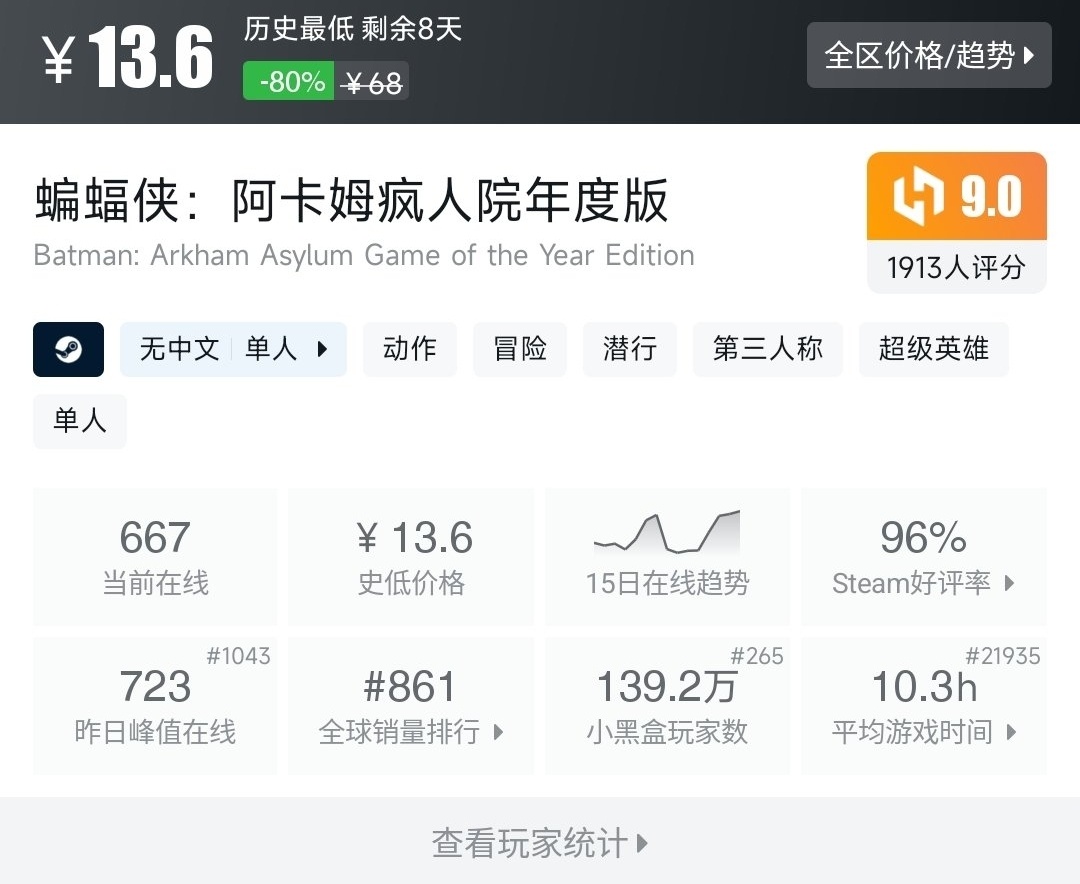
Task: Open the 667 当前在线 stat tile
Action: point(155,557)
